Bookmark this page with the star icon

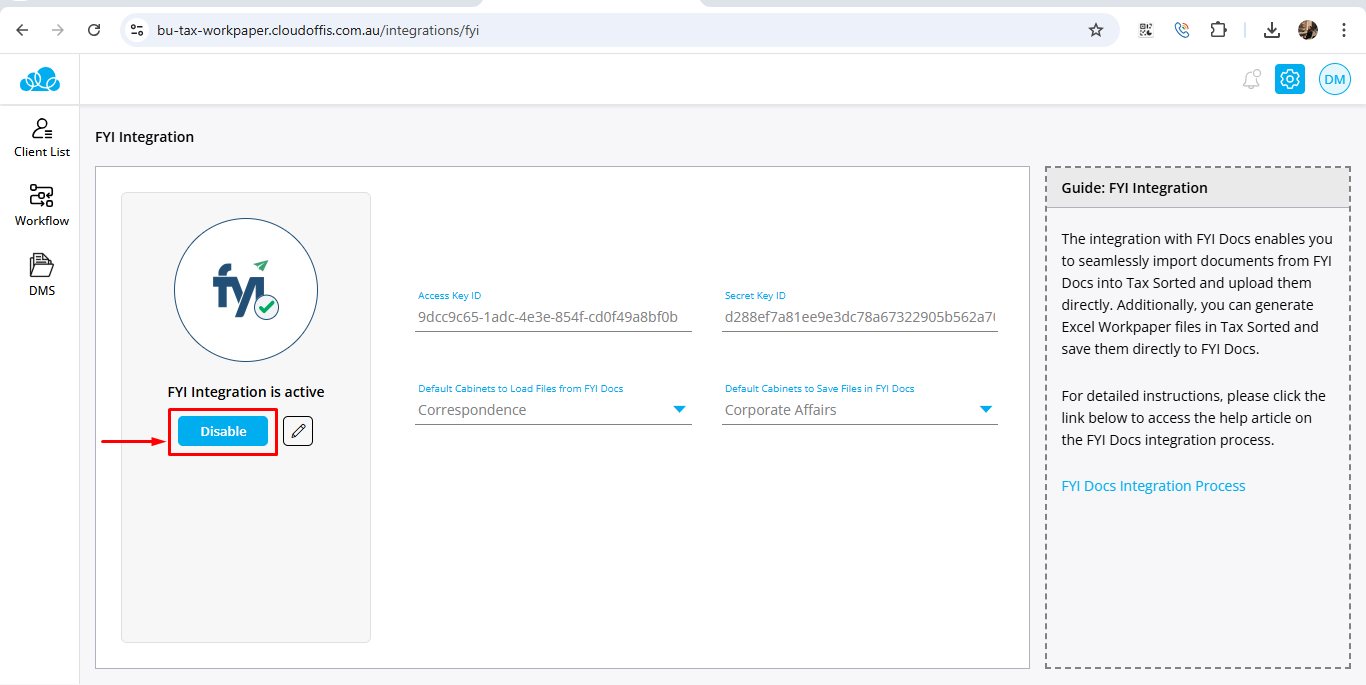pyautogui.click(x=1096, y=30)
